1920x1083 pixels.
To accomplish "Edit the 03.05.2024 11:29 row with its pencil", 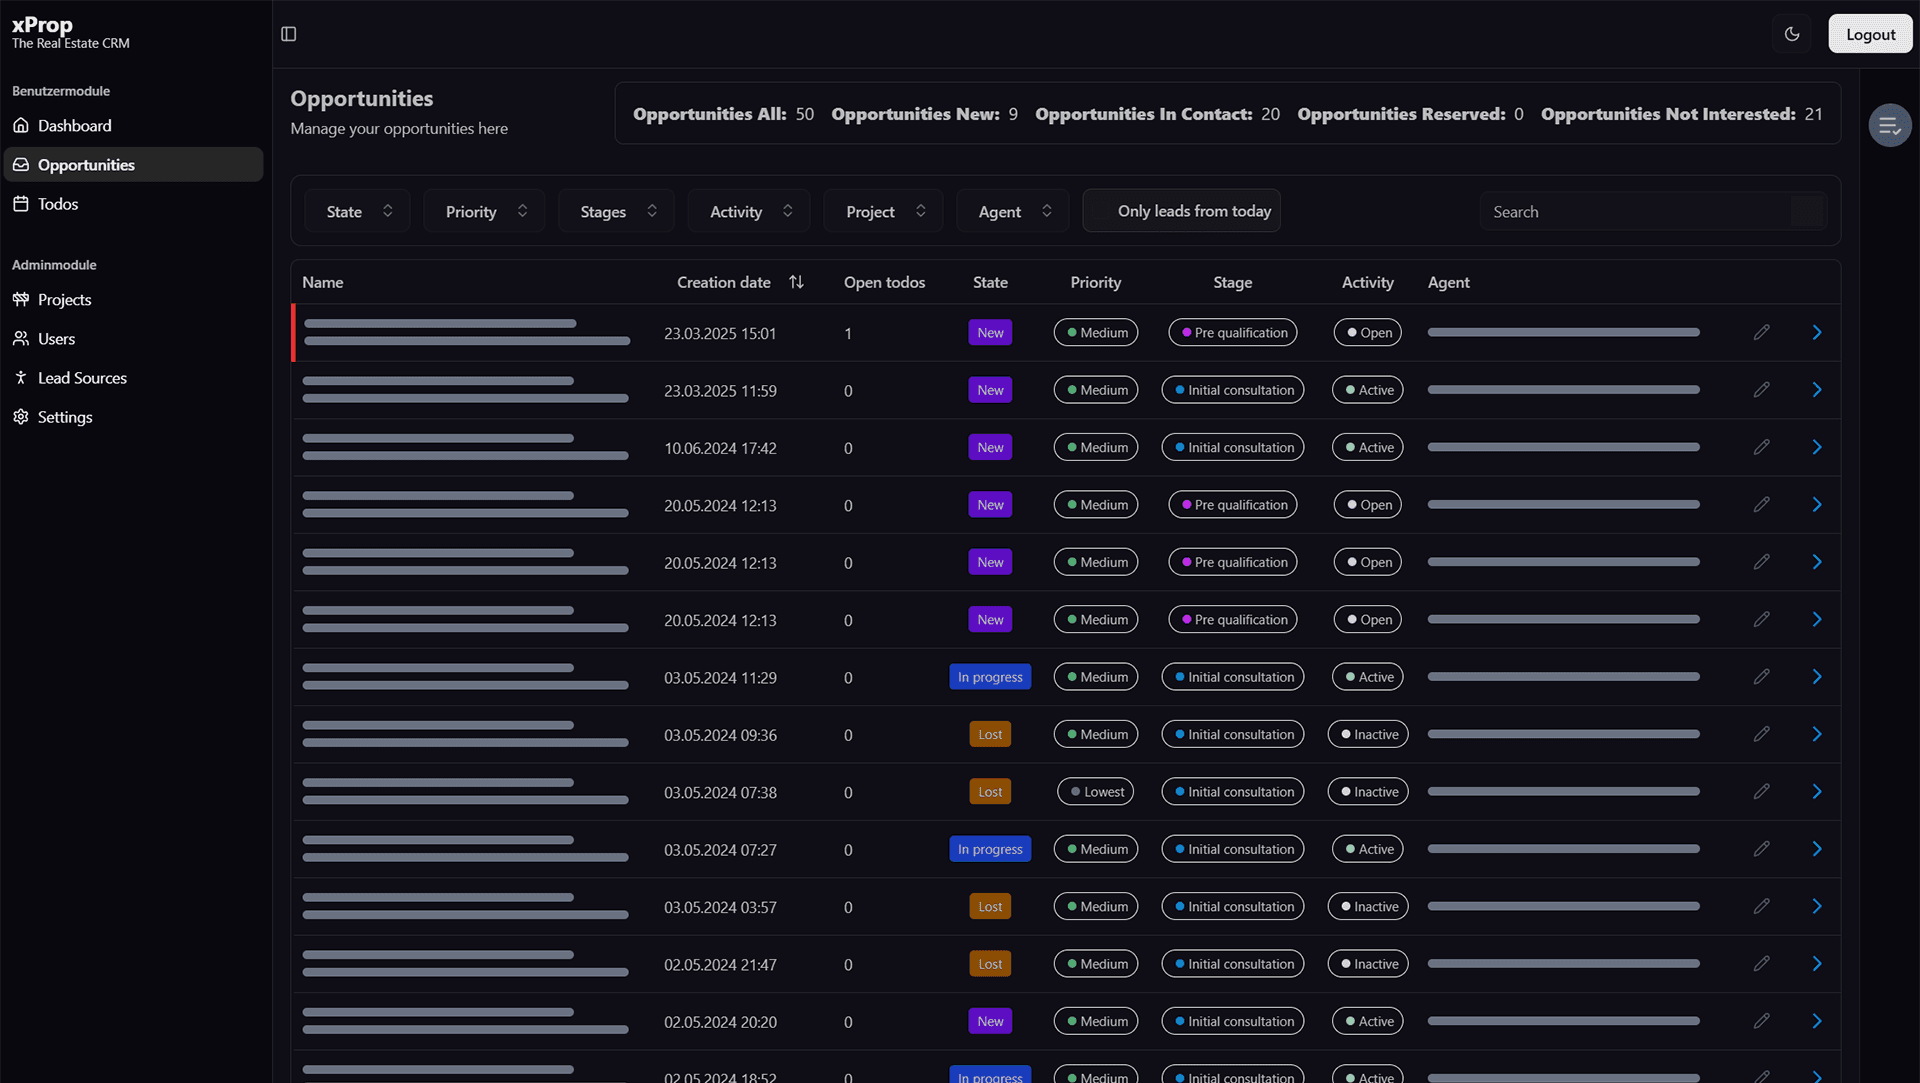I will pyautogui.click(x=1761, y=677).
